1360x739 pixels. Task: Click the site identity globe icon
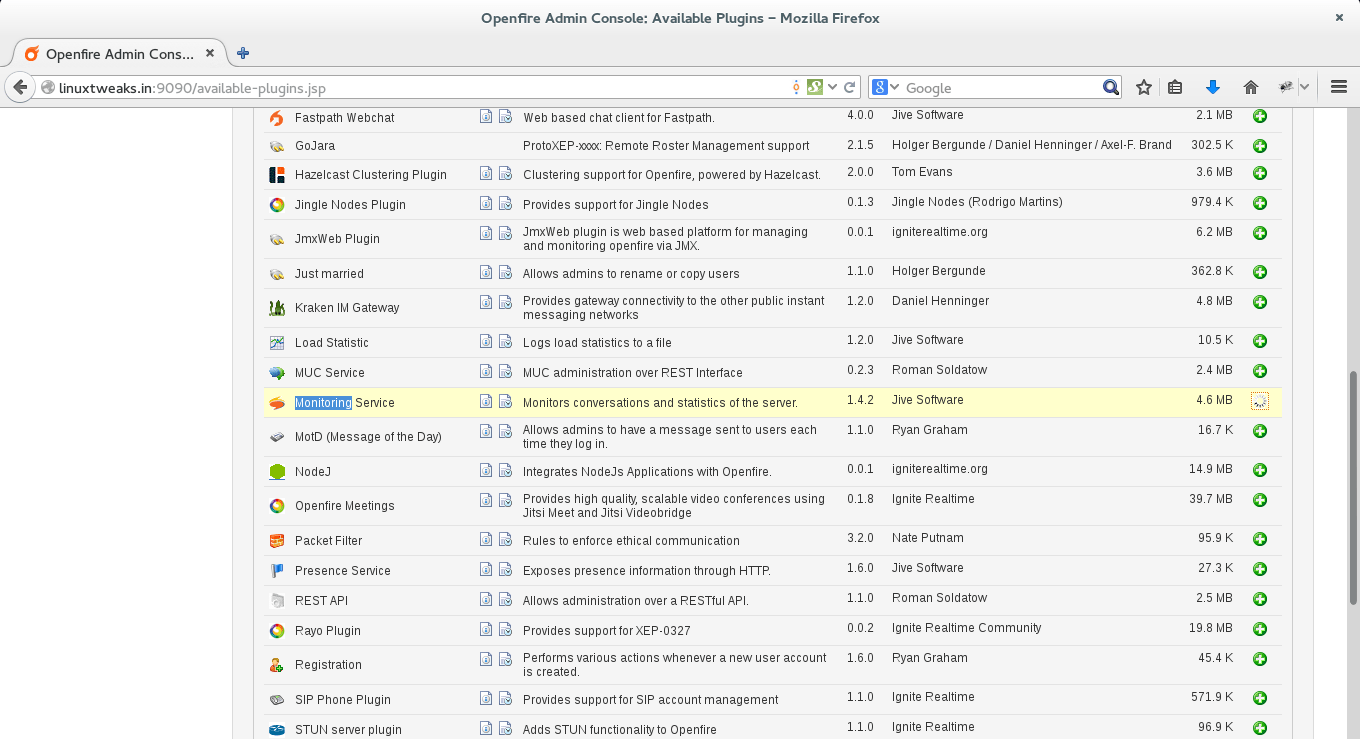pyautogui.click(x=47, y=88)
